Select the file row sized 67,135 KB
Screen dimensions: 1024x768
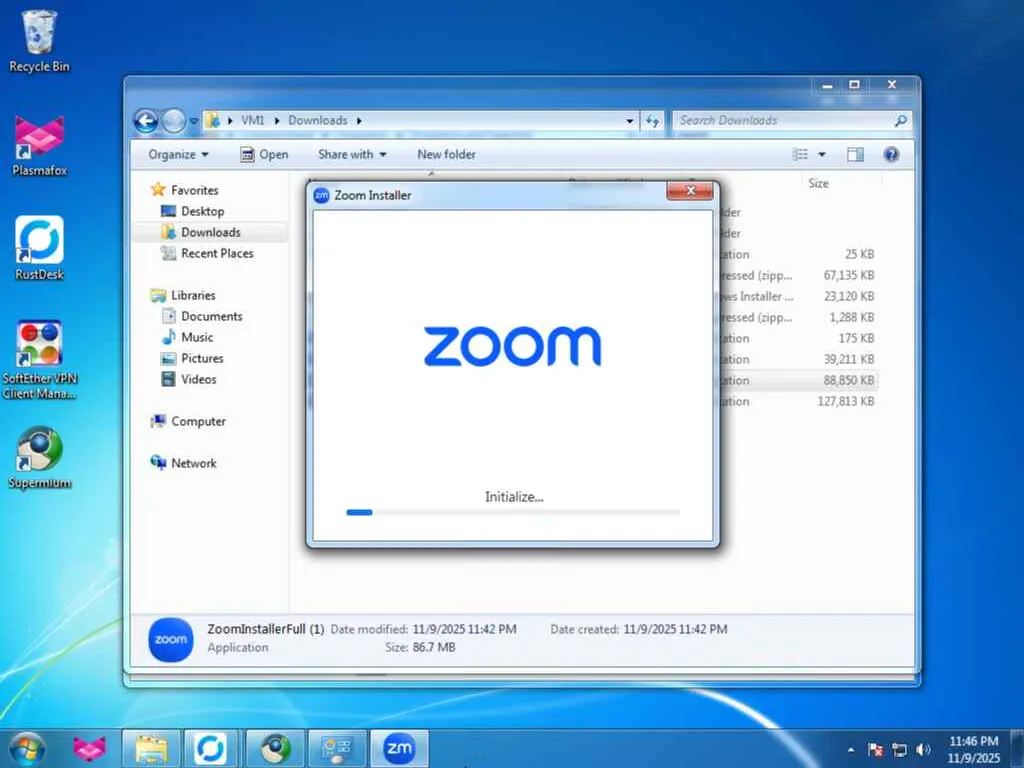coord(798,275)
